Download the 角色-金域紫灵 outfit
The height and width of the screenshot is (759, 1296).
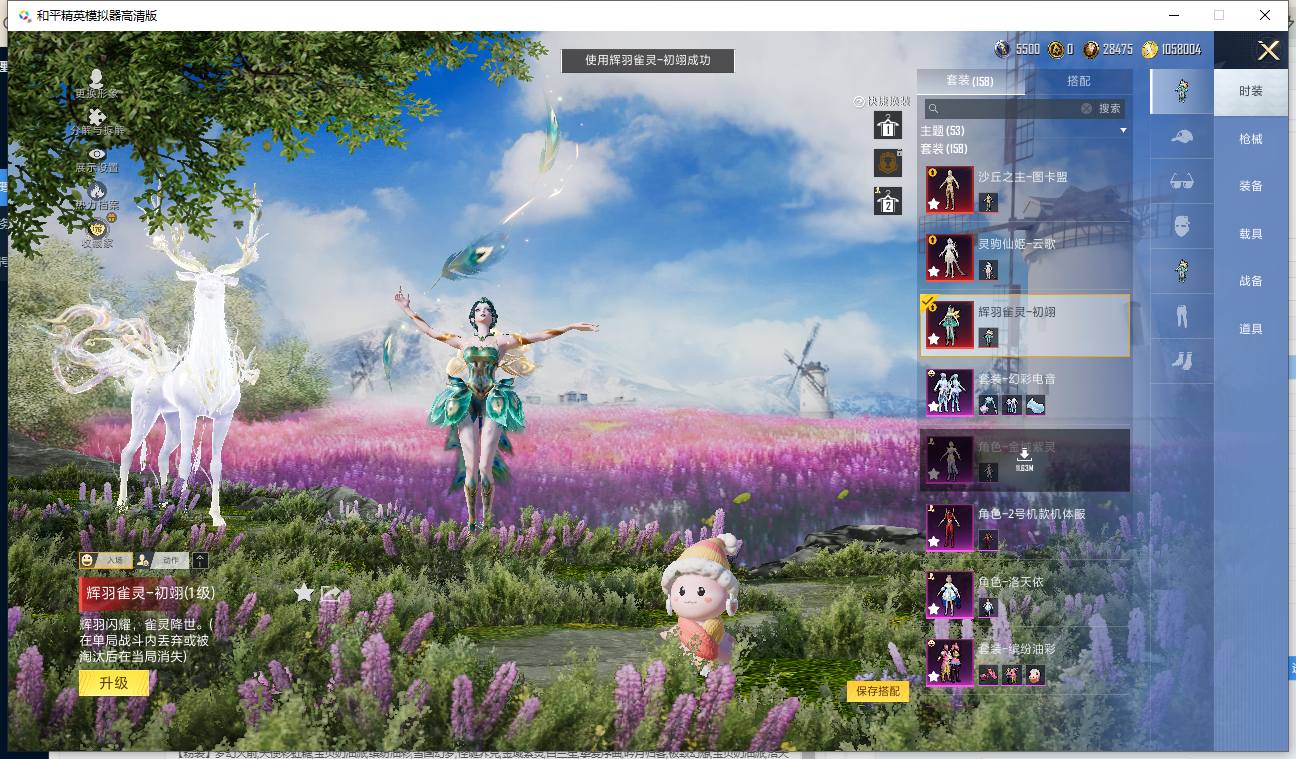[1024, 458]
